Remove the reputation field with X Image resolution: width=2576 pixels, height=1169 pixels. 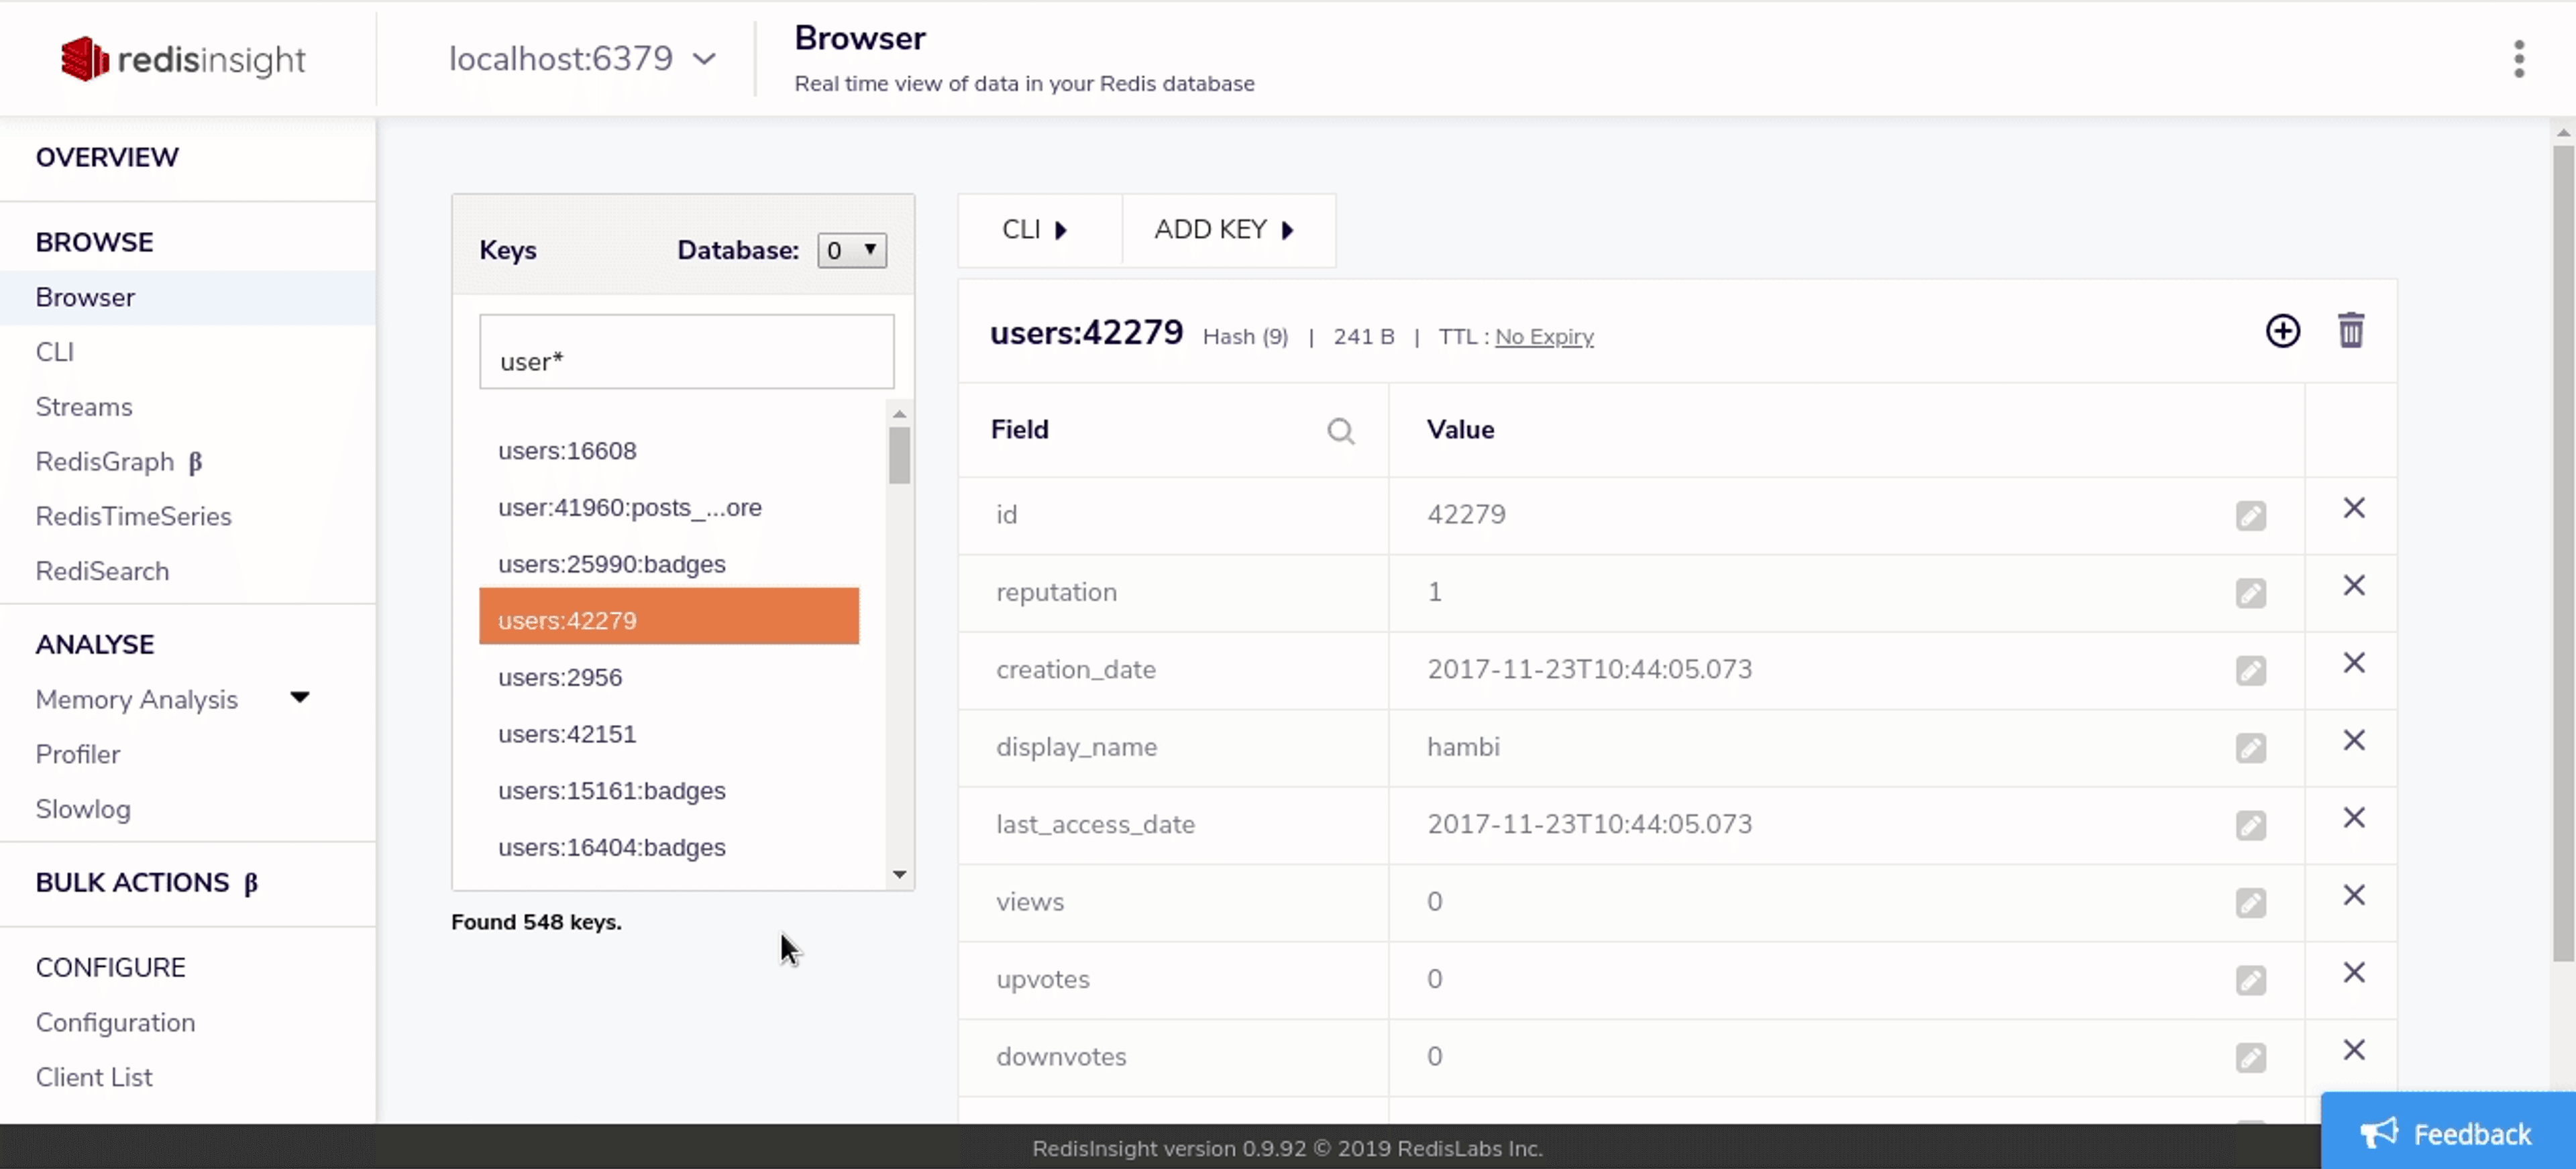click(x=2353, y=586)
